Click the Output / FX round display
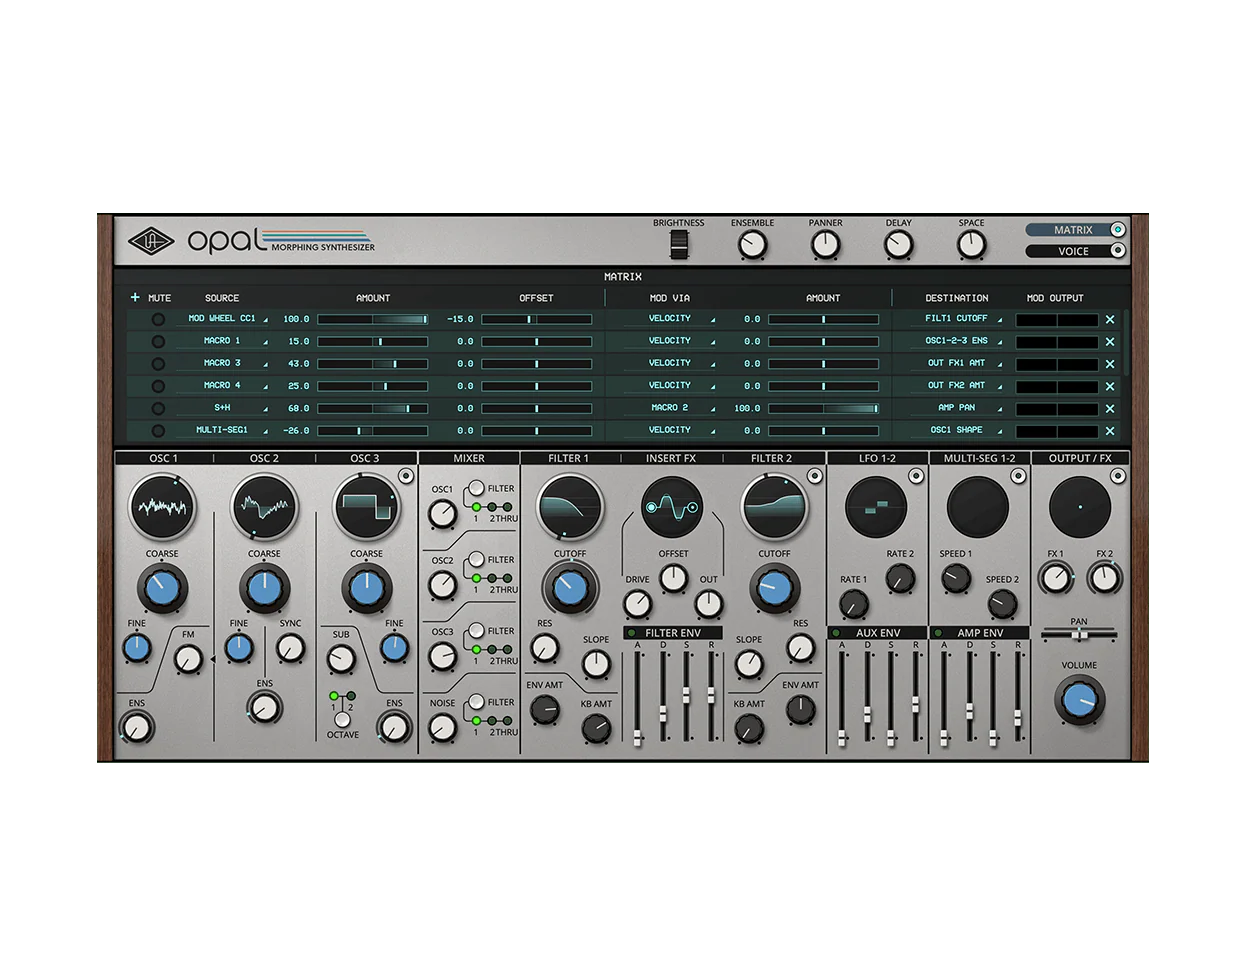 [x=1080, y=507]
